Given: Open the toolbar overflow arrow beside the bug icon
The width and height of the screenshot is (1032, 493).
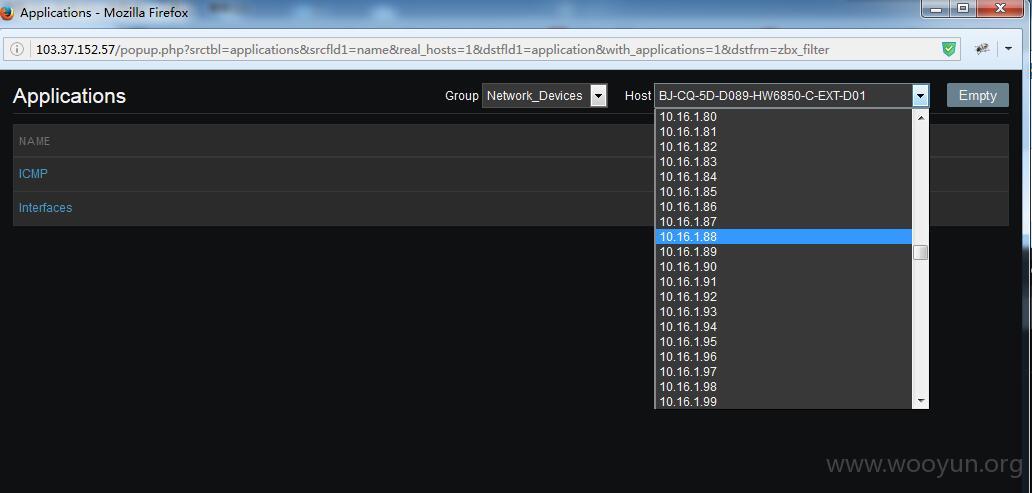Looking at the screenshot, I should coord(1008,49).
